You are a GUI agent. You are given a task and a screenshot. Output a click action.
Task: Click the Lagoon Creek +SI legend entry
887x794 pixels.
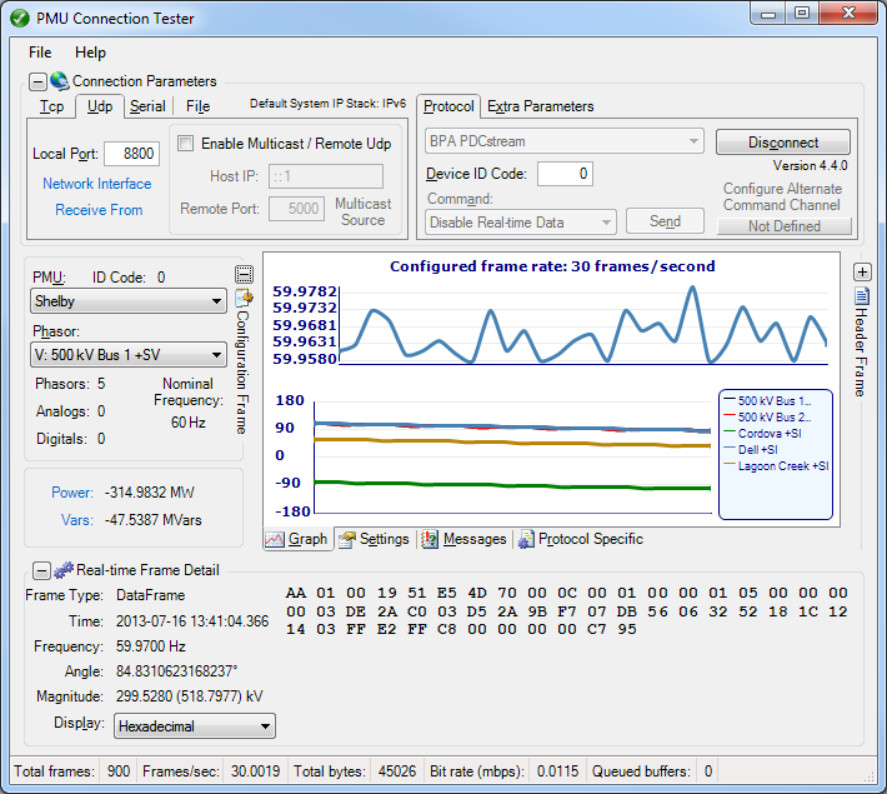pos(776,466)
